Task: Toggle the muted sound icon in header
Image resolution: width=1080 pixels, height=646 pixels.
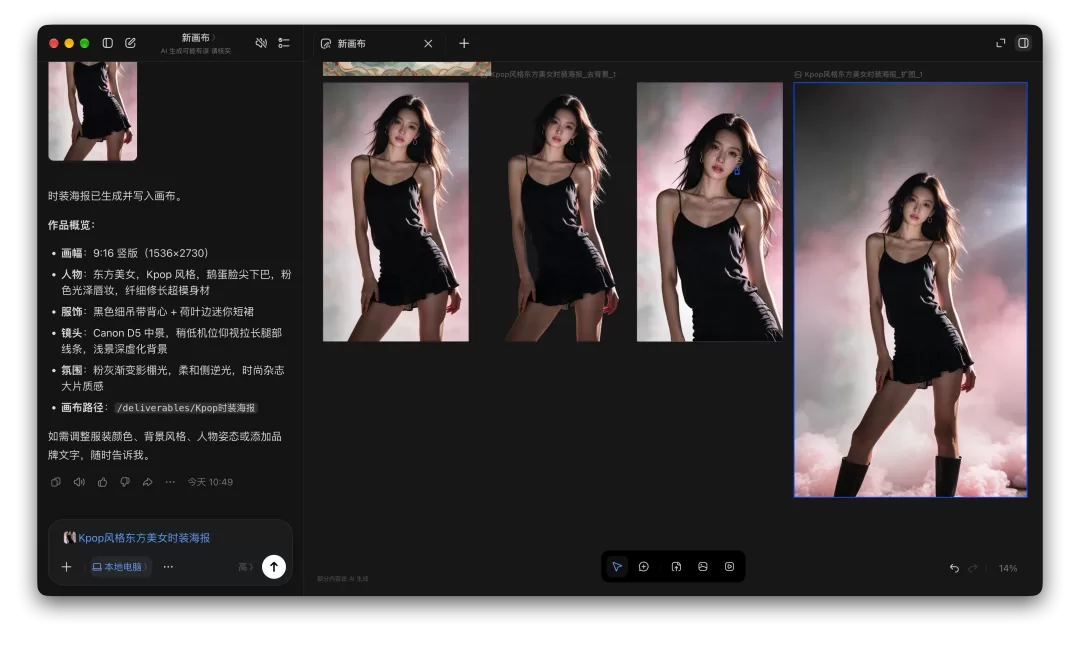Action: coord(261,43)
